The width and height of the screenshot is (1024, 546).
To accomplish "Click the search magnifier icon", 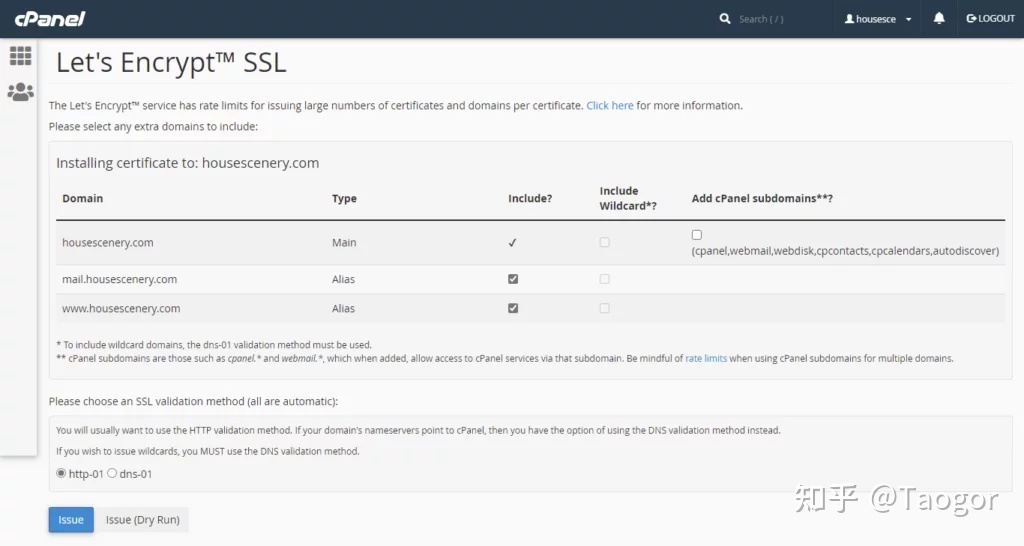I will 725,19.
